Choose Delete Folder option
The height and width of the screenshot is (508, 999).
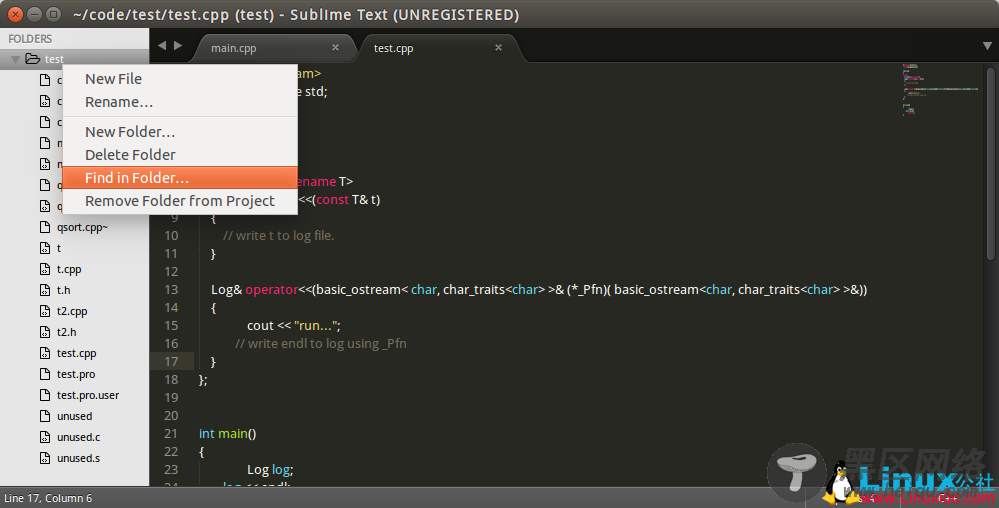(180, 155)
